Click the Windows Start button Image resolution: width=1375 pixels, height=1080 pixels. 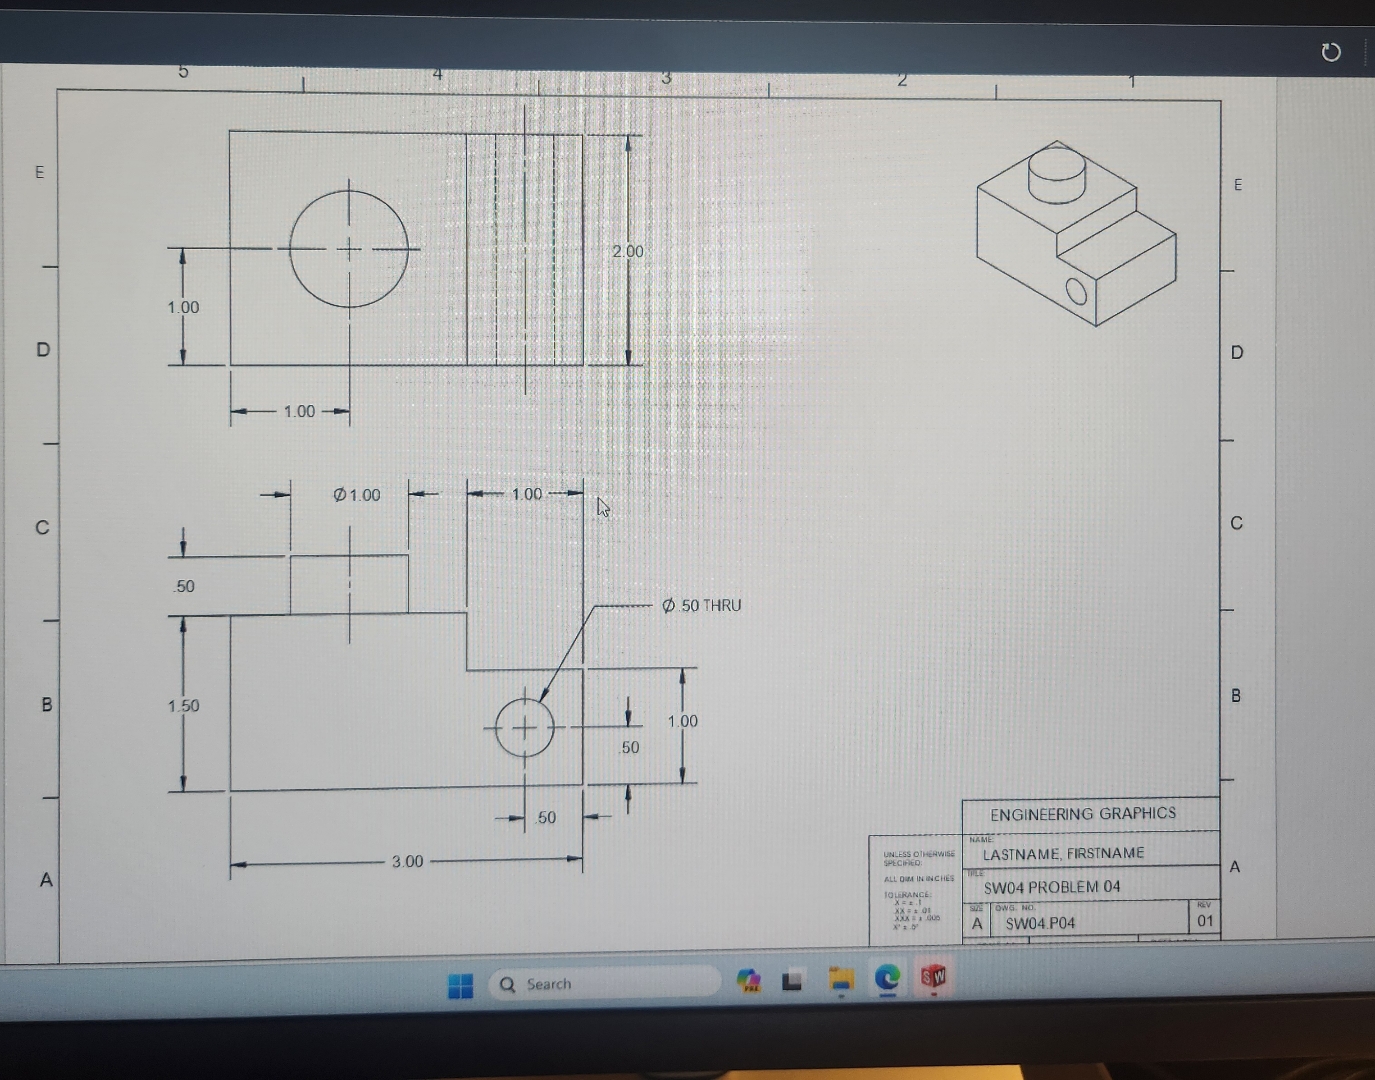460,983
